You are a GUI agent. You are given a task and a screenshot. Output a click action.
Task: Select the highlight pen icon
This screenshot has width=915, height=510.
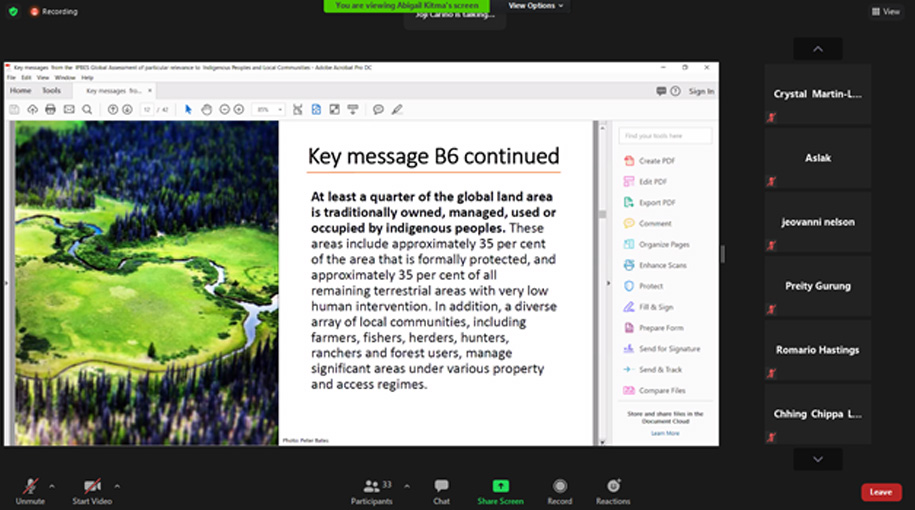pyautogui.click(x=397, y=110)
